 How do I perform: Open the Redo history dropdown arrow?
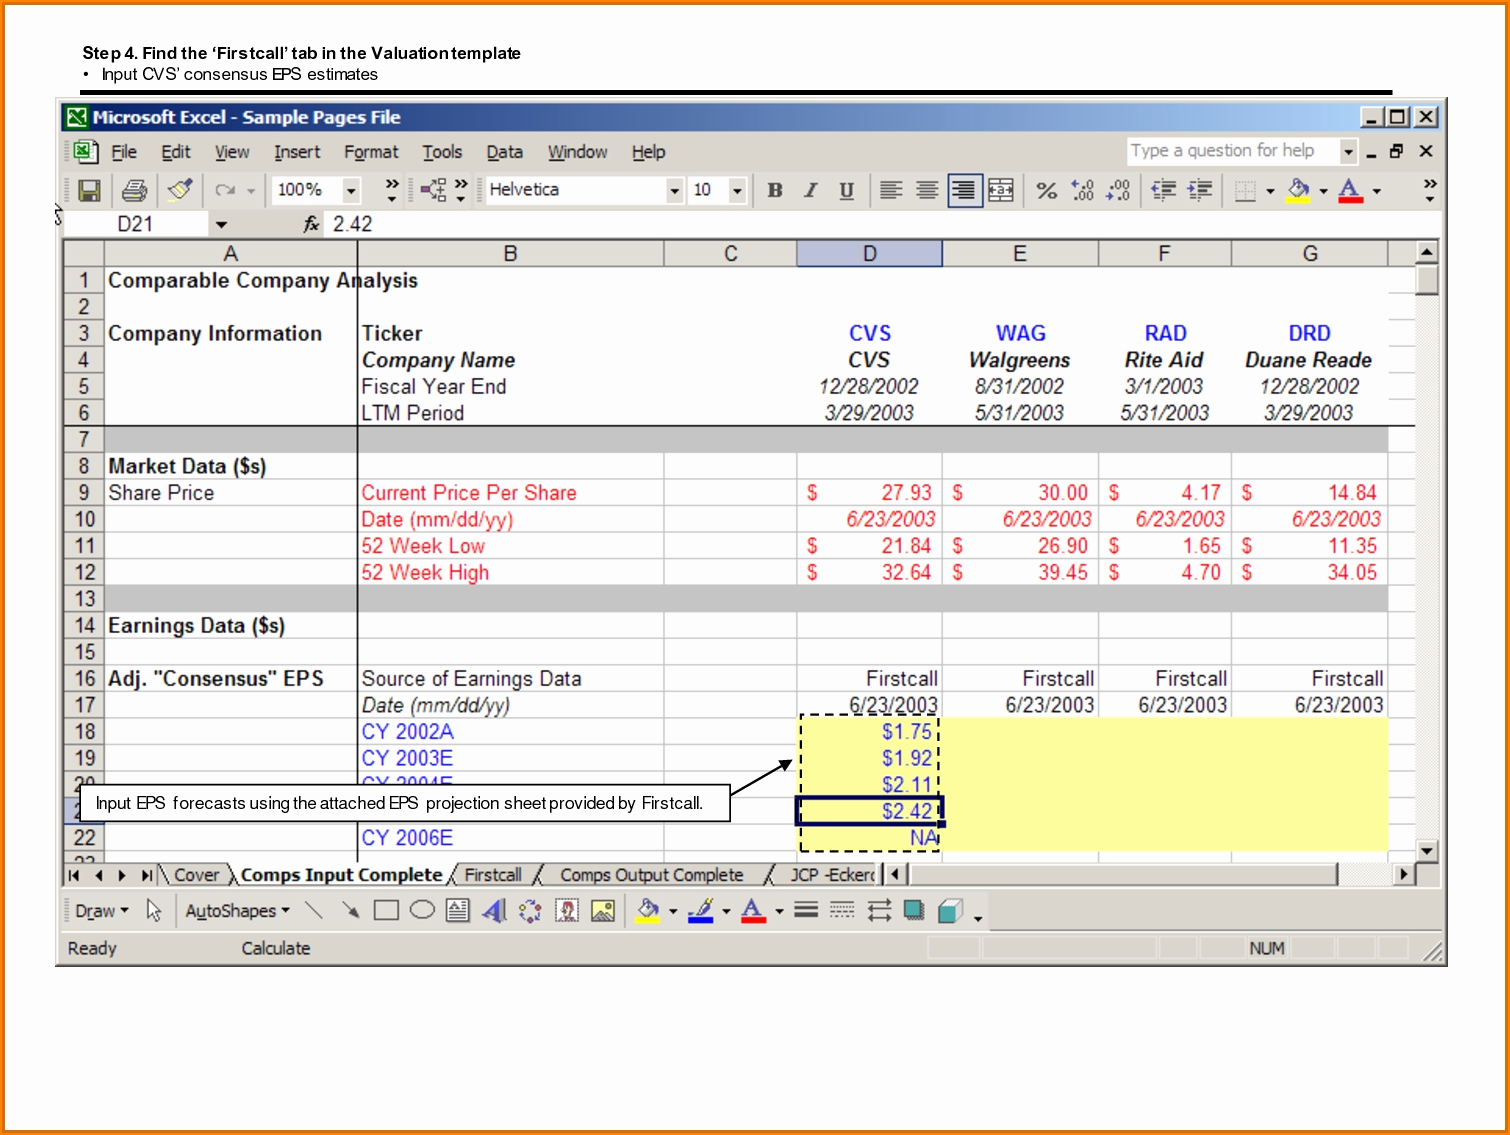[x=251, y=190]
